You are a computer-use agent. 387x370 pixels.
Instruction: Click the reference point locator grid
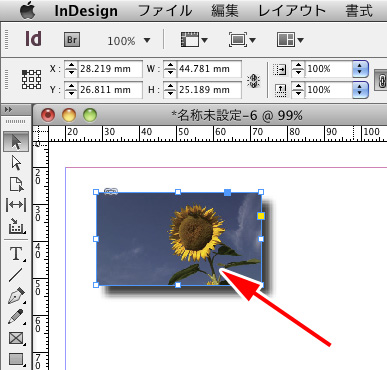coord(32,79)
